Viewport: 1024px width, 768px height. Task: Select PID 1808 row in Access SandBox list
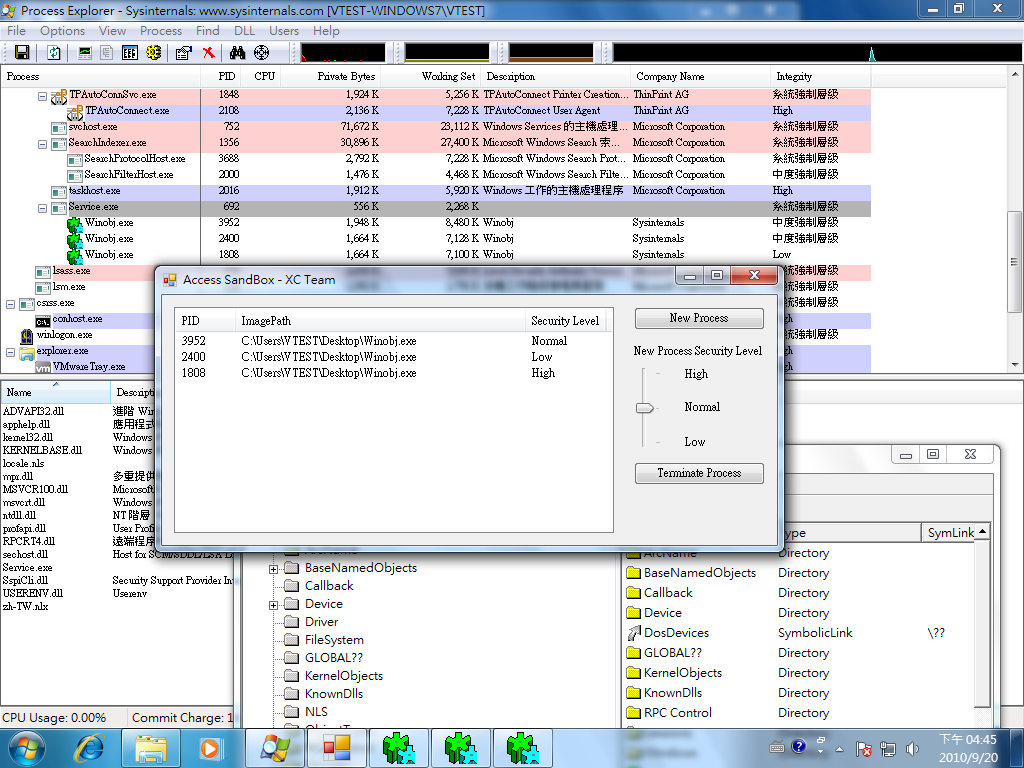(x=394, y=373)
